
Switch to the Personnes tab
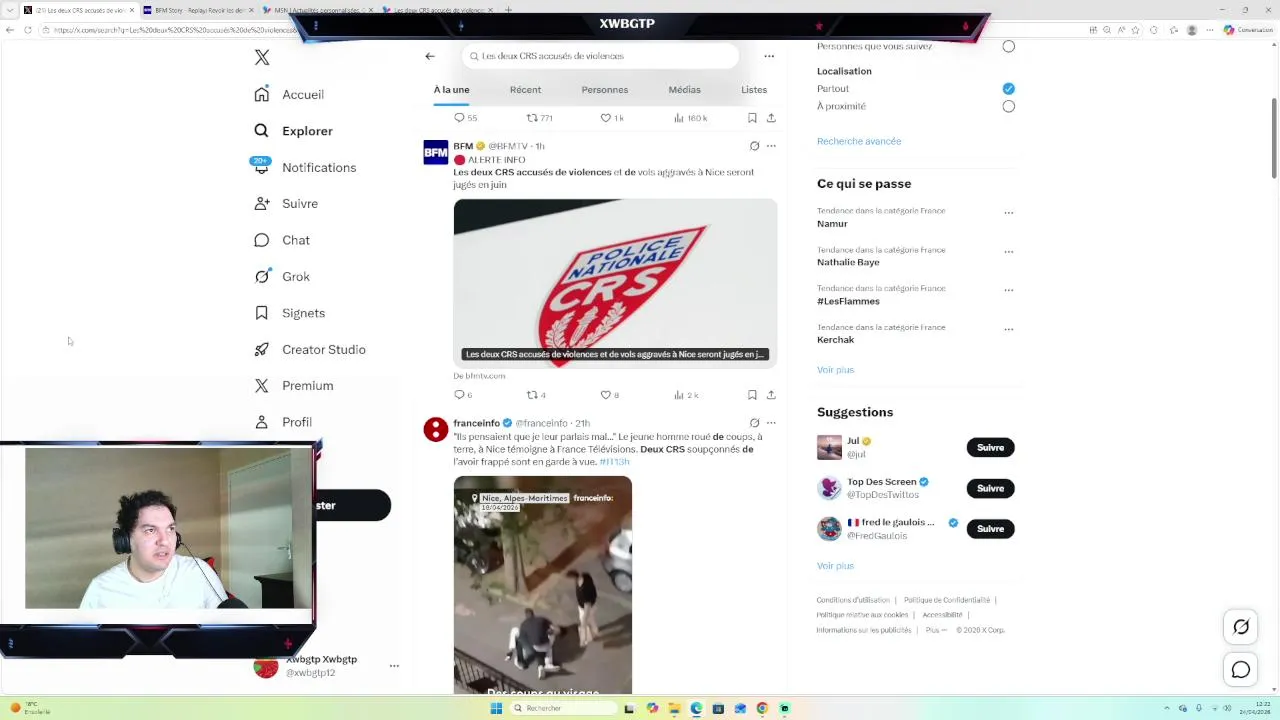pyautogui.click(x=605, y=90)
